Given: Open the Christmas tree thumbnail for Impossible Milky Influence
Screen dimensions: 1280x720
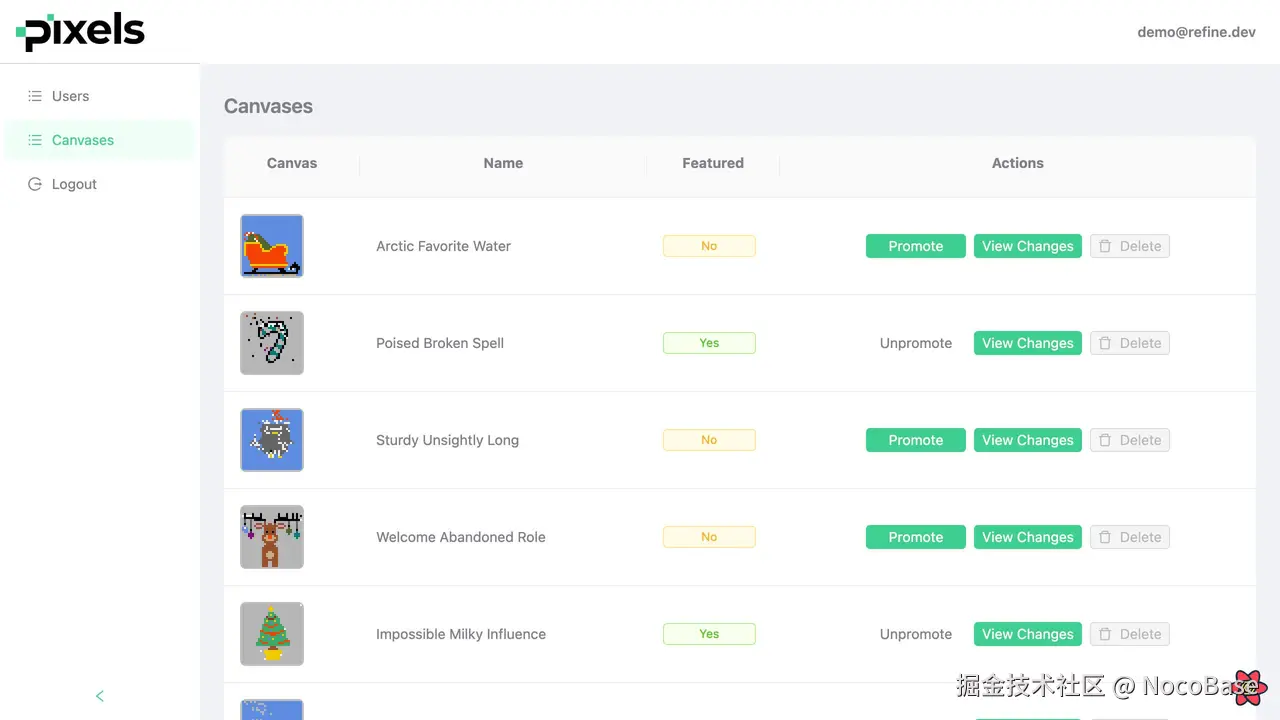Looking at the screenshot, I should (x=272, y=634).
